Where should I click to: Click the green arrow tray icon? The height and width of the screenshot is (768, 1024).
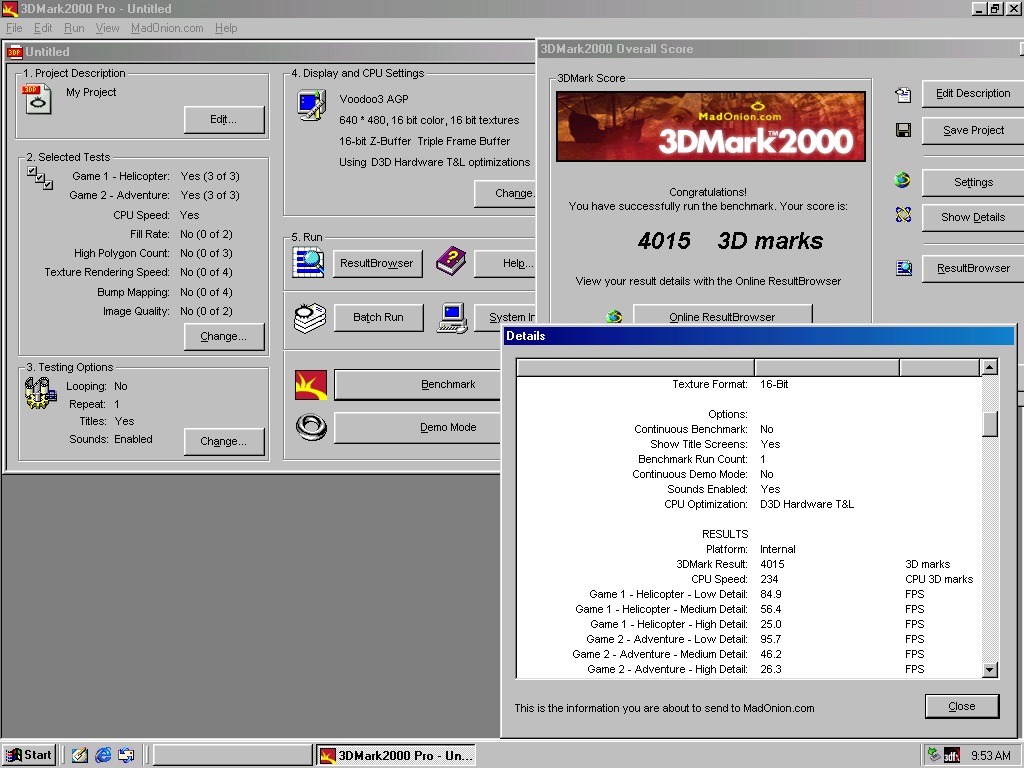click(934, 755)
